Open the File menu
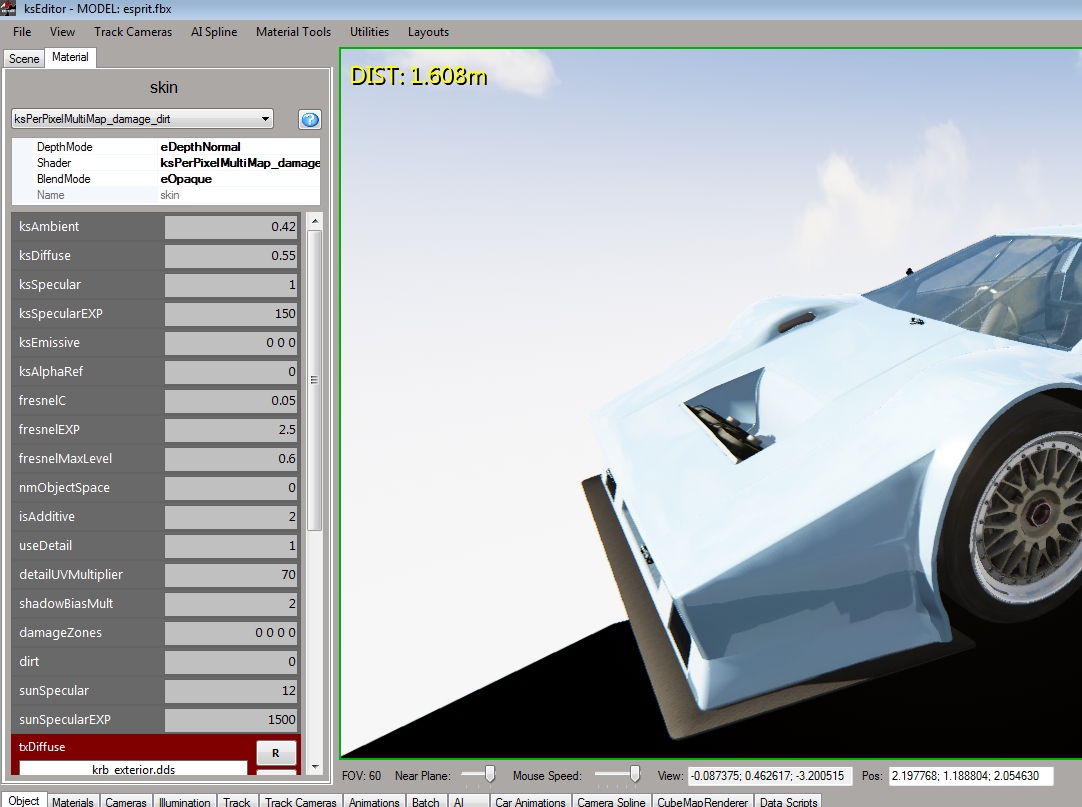Viewport: 1082px width, 807px height. point(22,32)
